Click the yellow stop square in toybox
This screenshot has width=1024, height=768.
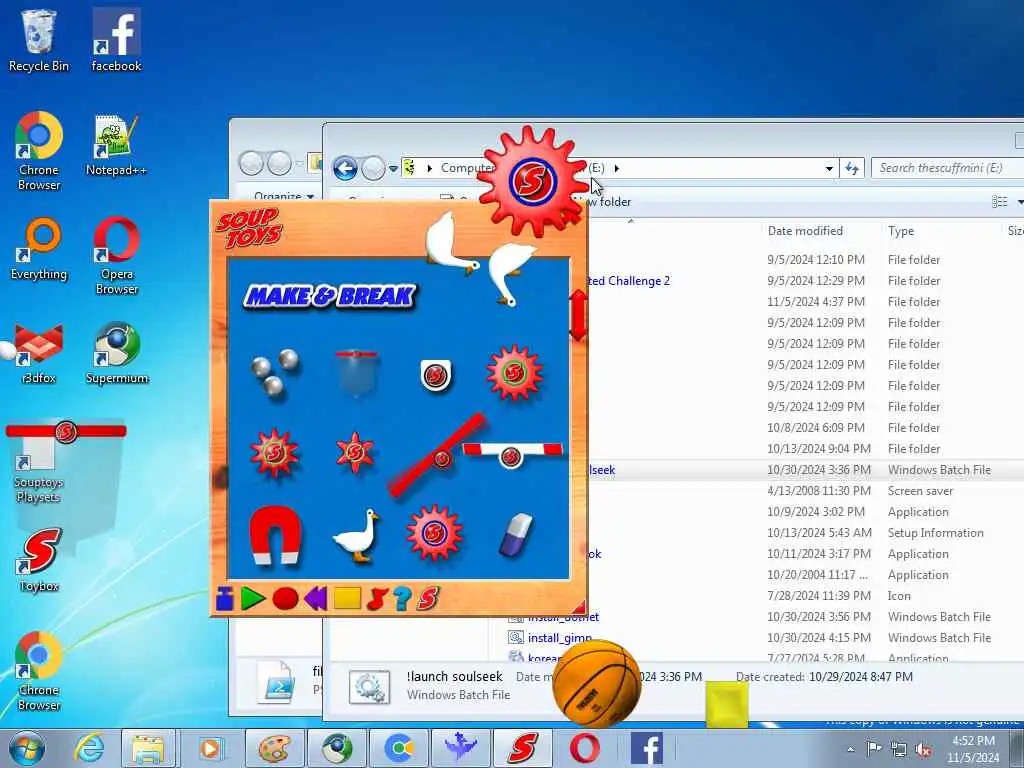pyautogui.click(x=347, y=598)
